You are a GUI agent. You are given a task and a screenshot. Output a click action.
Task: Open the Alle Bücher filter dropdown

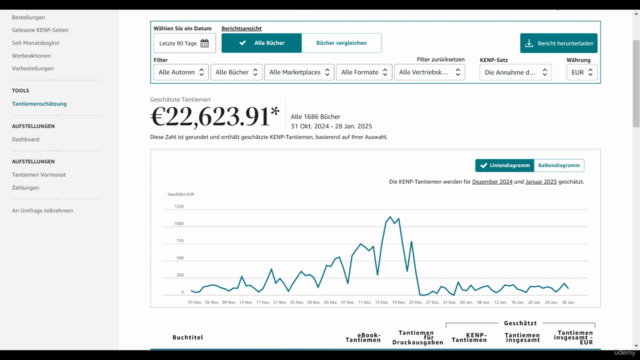(236, 72)
